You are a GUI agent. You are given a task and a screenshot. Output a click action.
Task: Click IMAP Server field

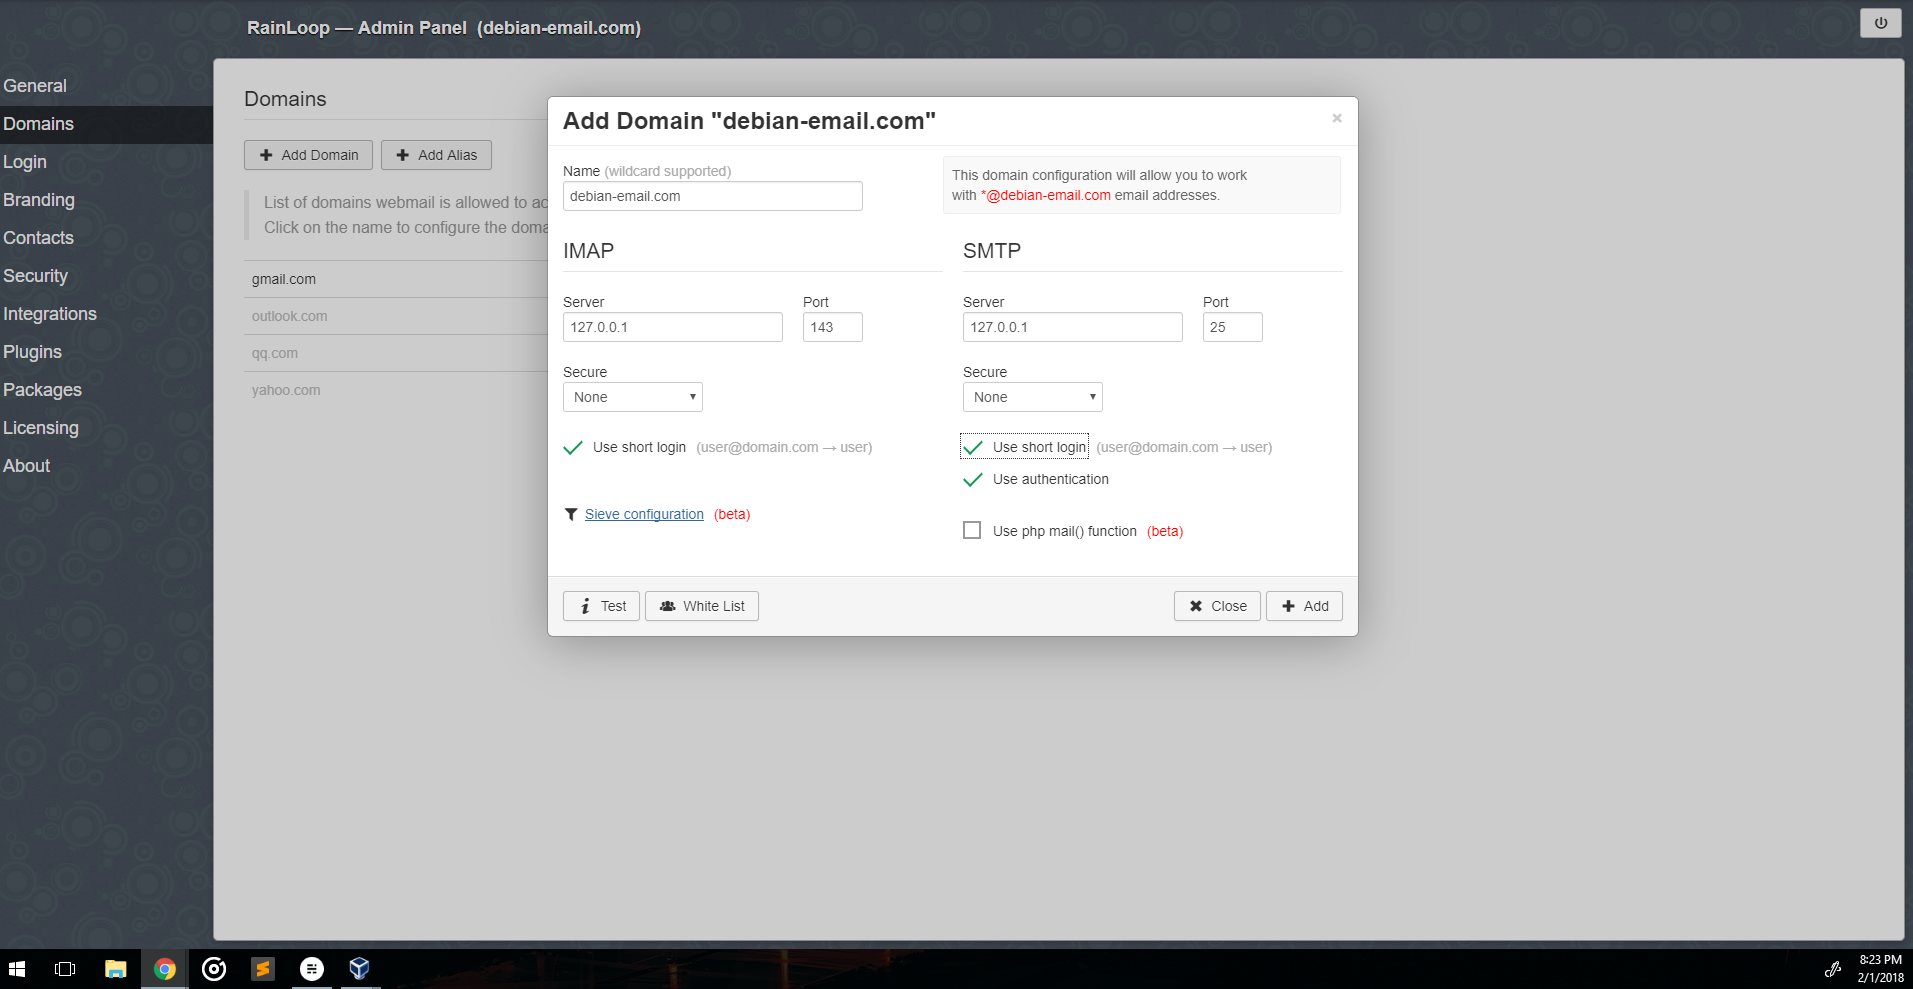(672, 327)
